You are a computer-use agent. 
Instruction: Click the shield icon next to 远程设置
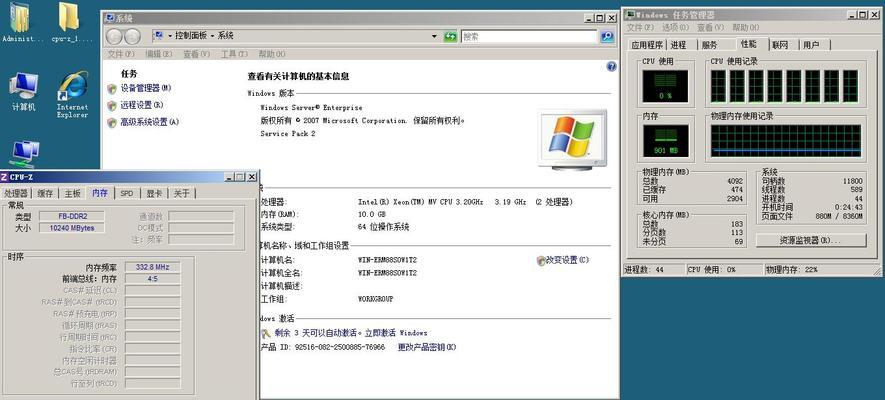pos(112,106)
